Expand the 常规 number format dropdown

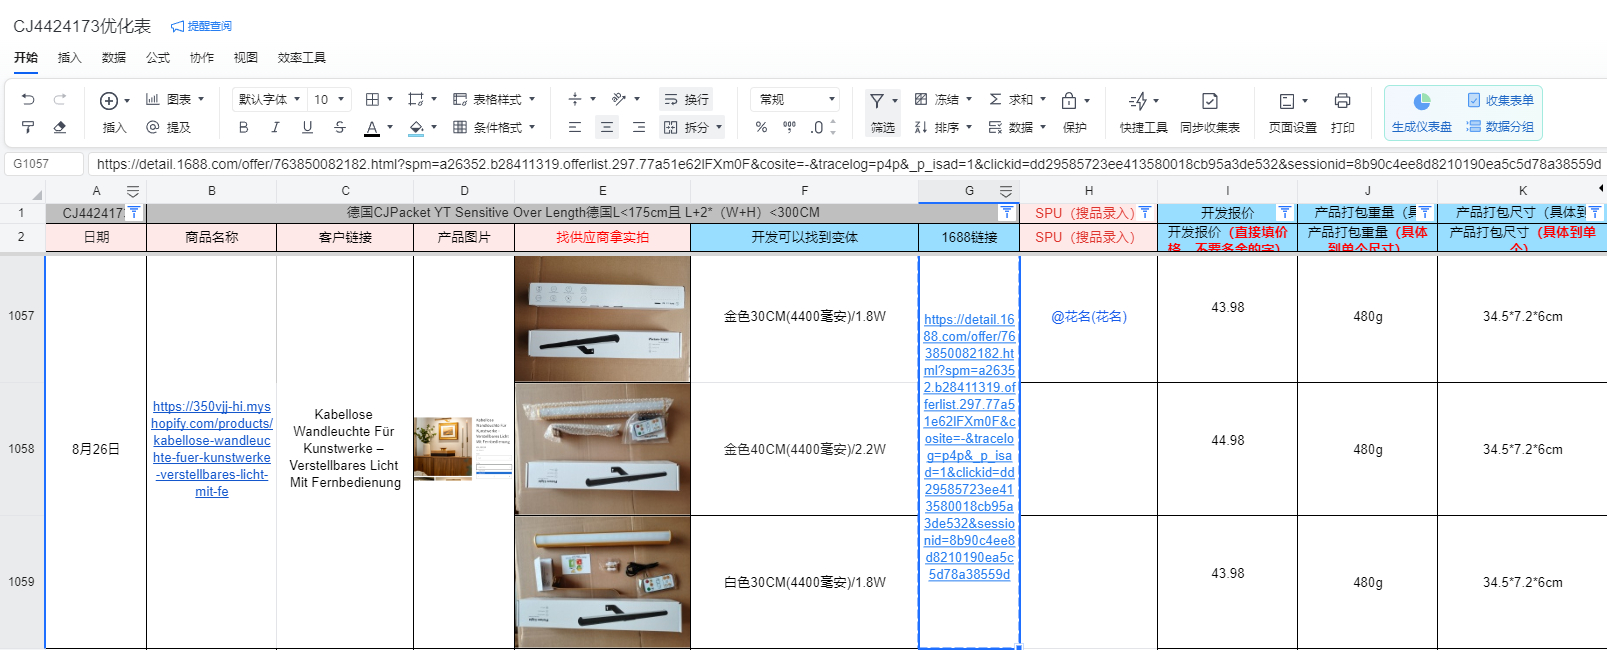[x=796, y=99]
